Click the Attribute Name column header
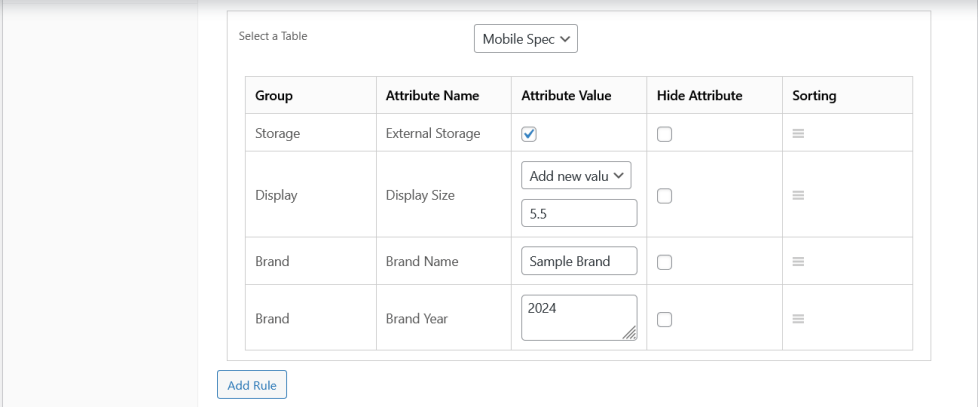978x407 pixels. [x=432, y=95]
